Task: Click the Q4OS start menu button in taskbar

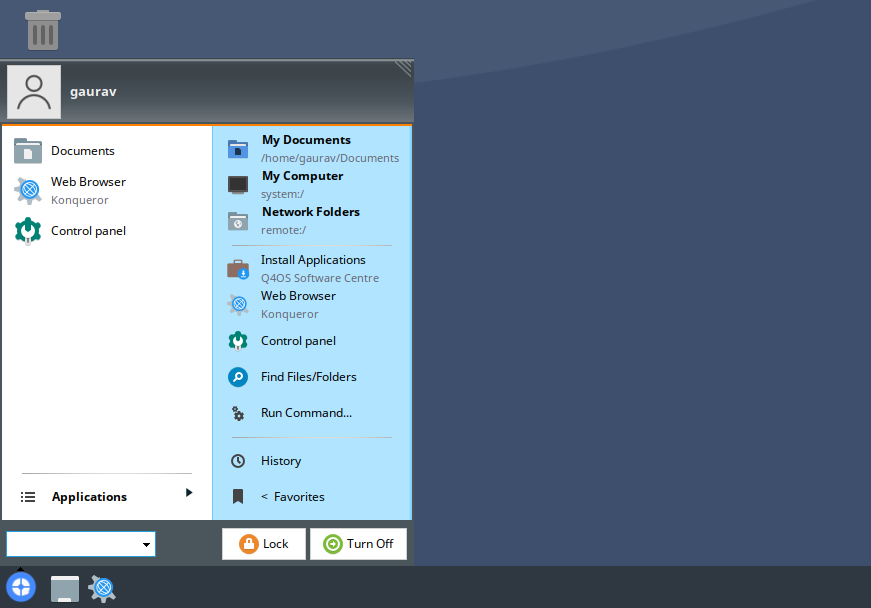Action: coord(21,587)
